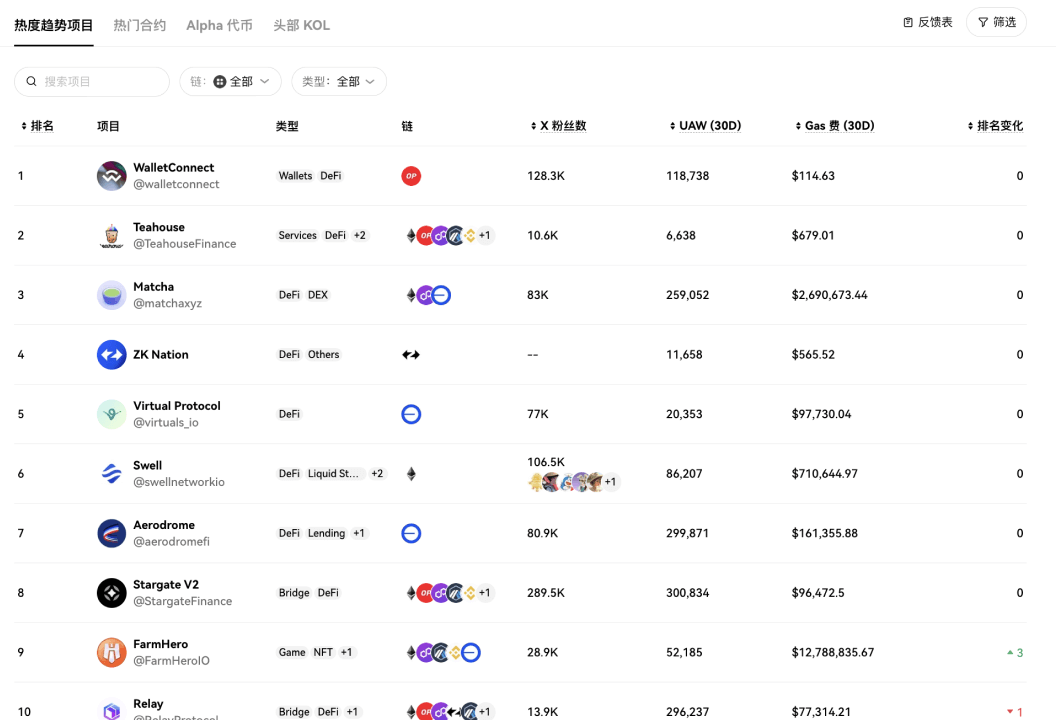The height and width of the screenshot is (720, 1056).
Task: Click the feedback form clipboard icon
Action: [908, 22]
